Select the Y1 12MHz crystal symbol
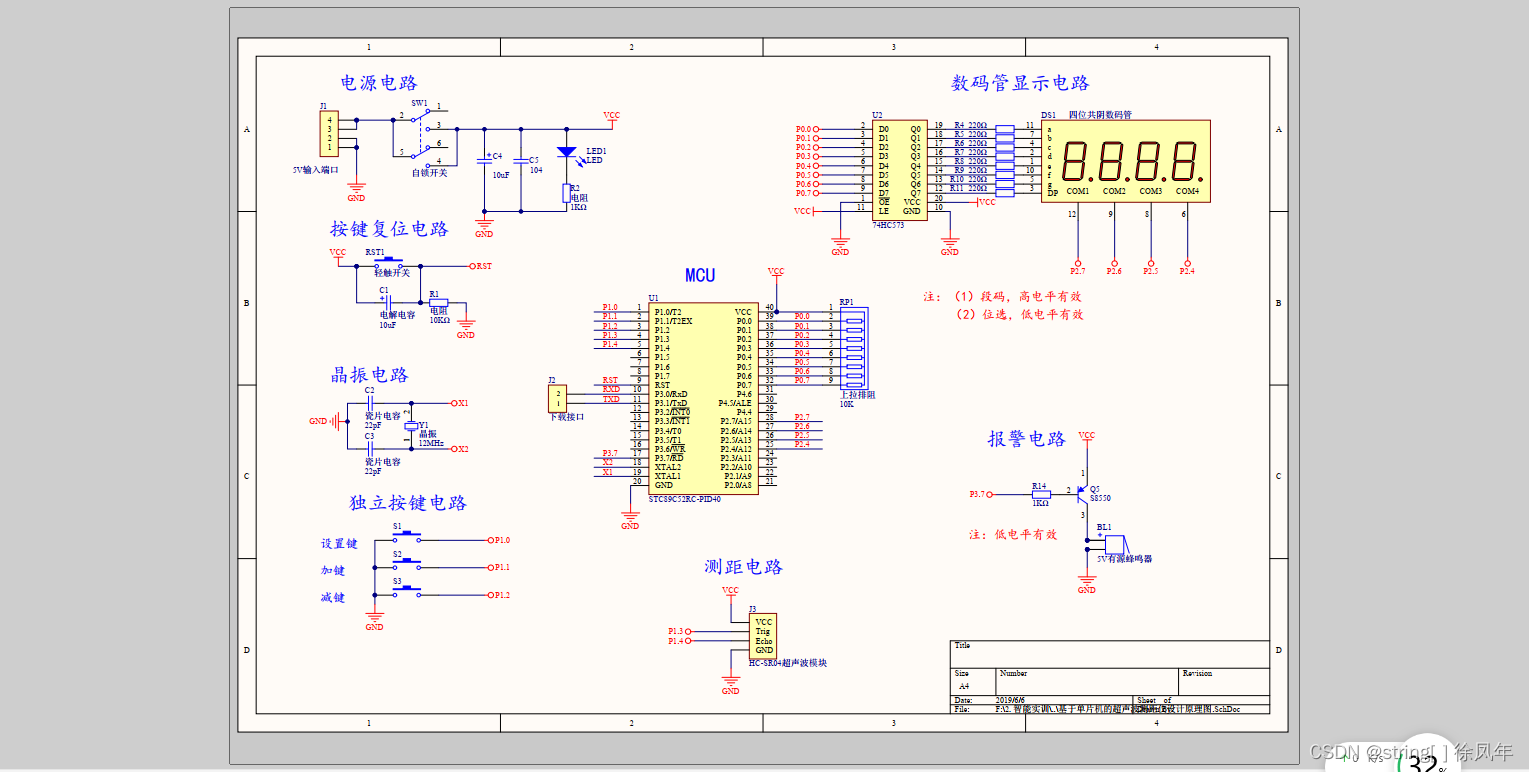 410,427
